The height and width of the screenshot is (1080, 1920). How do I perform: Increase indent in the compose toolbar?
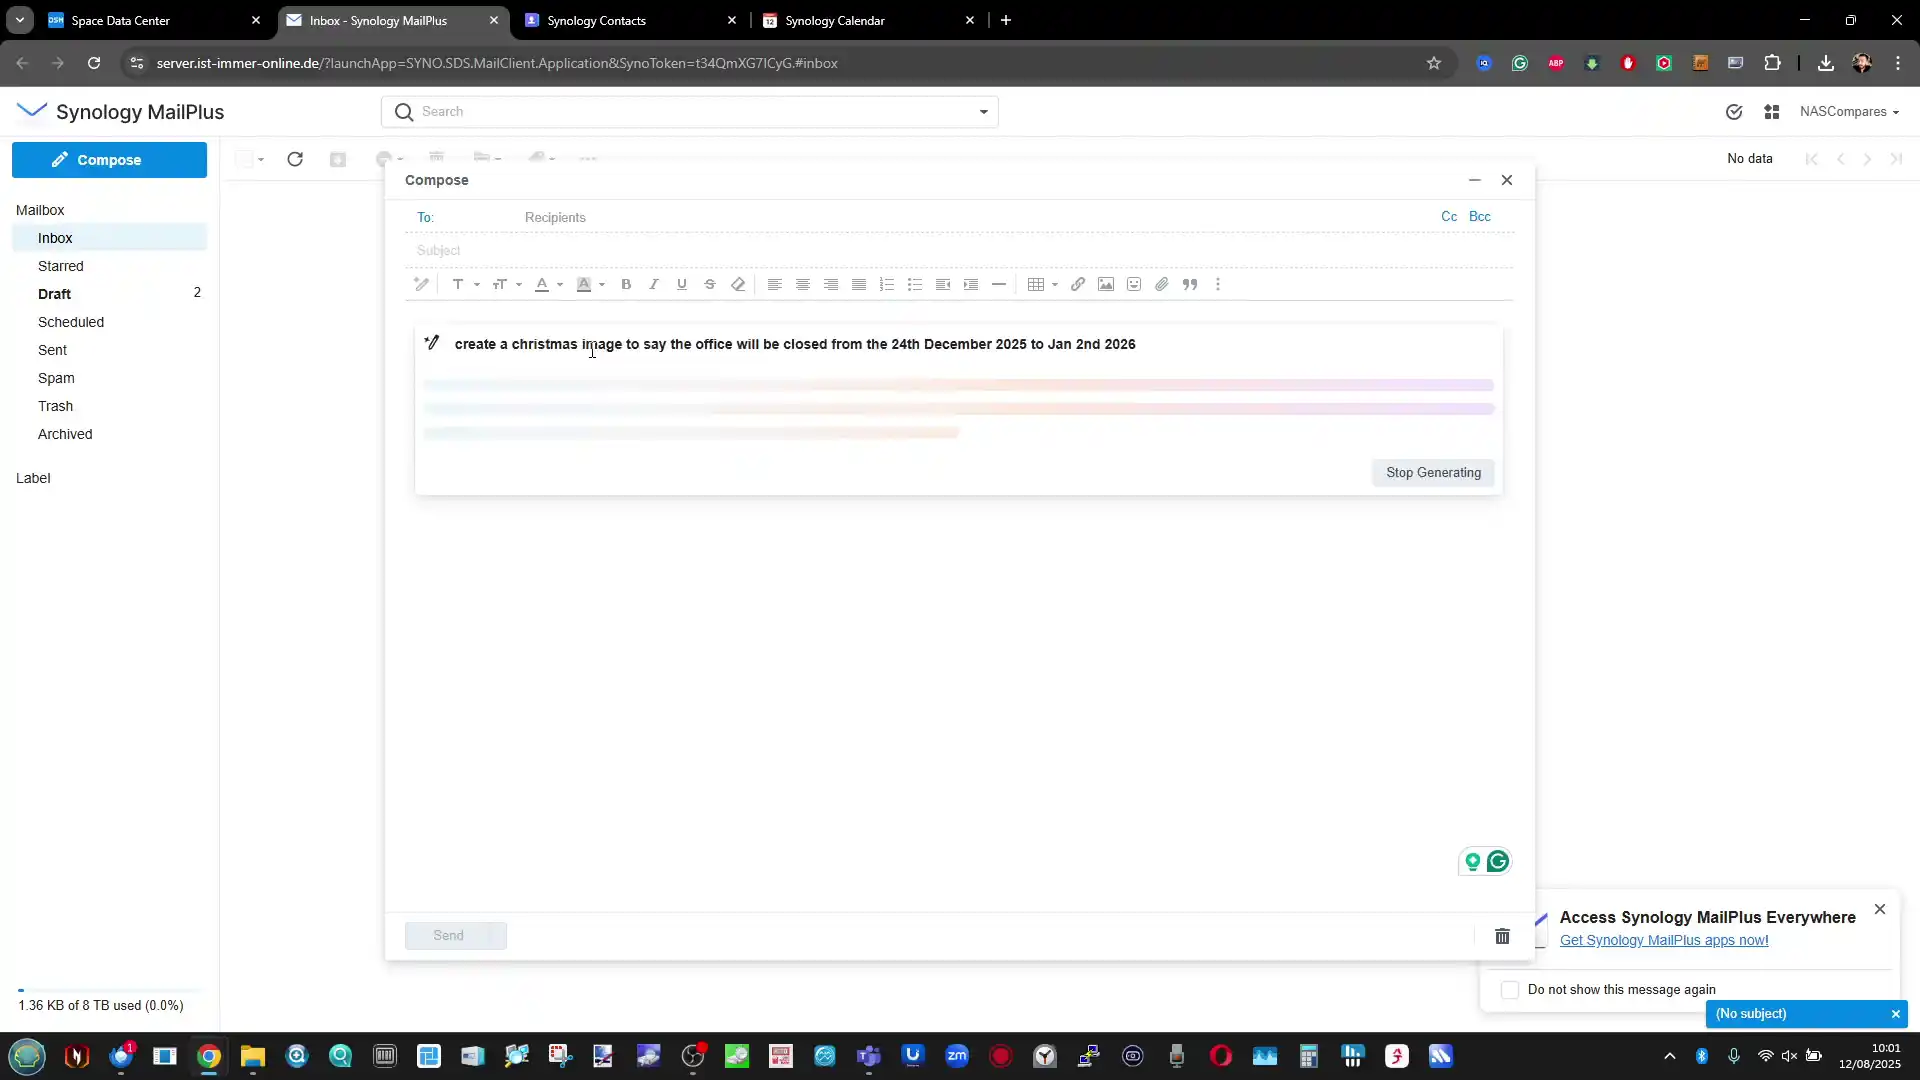[x=971, y=285]
